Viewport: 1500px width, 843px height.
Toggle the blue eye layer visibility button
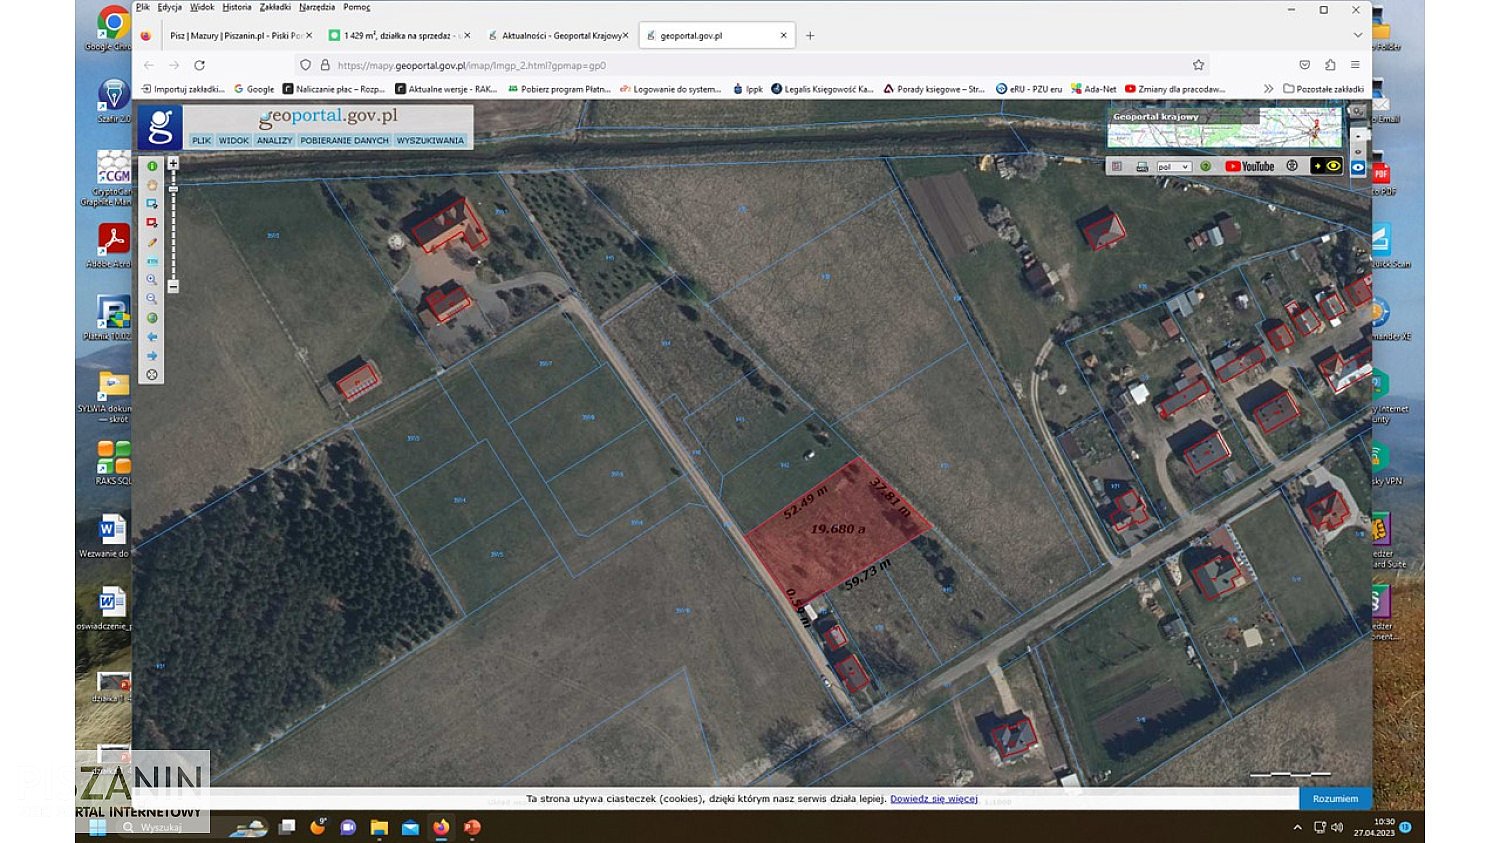[x=1358, y=168]
